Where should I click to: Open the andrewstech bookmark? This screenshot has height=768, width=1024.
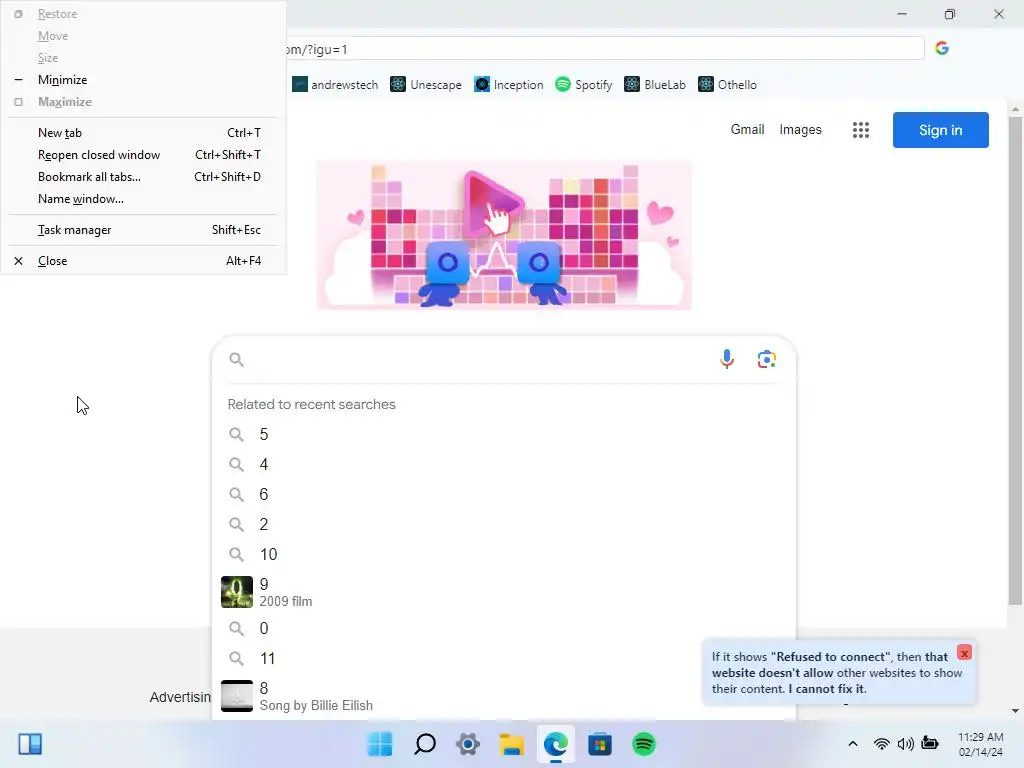pyautogui.click(x=335, y=84)
